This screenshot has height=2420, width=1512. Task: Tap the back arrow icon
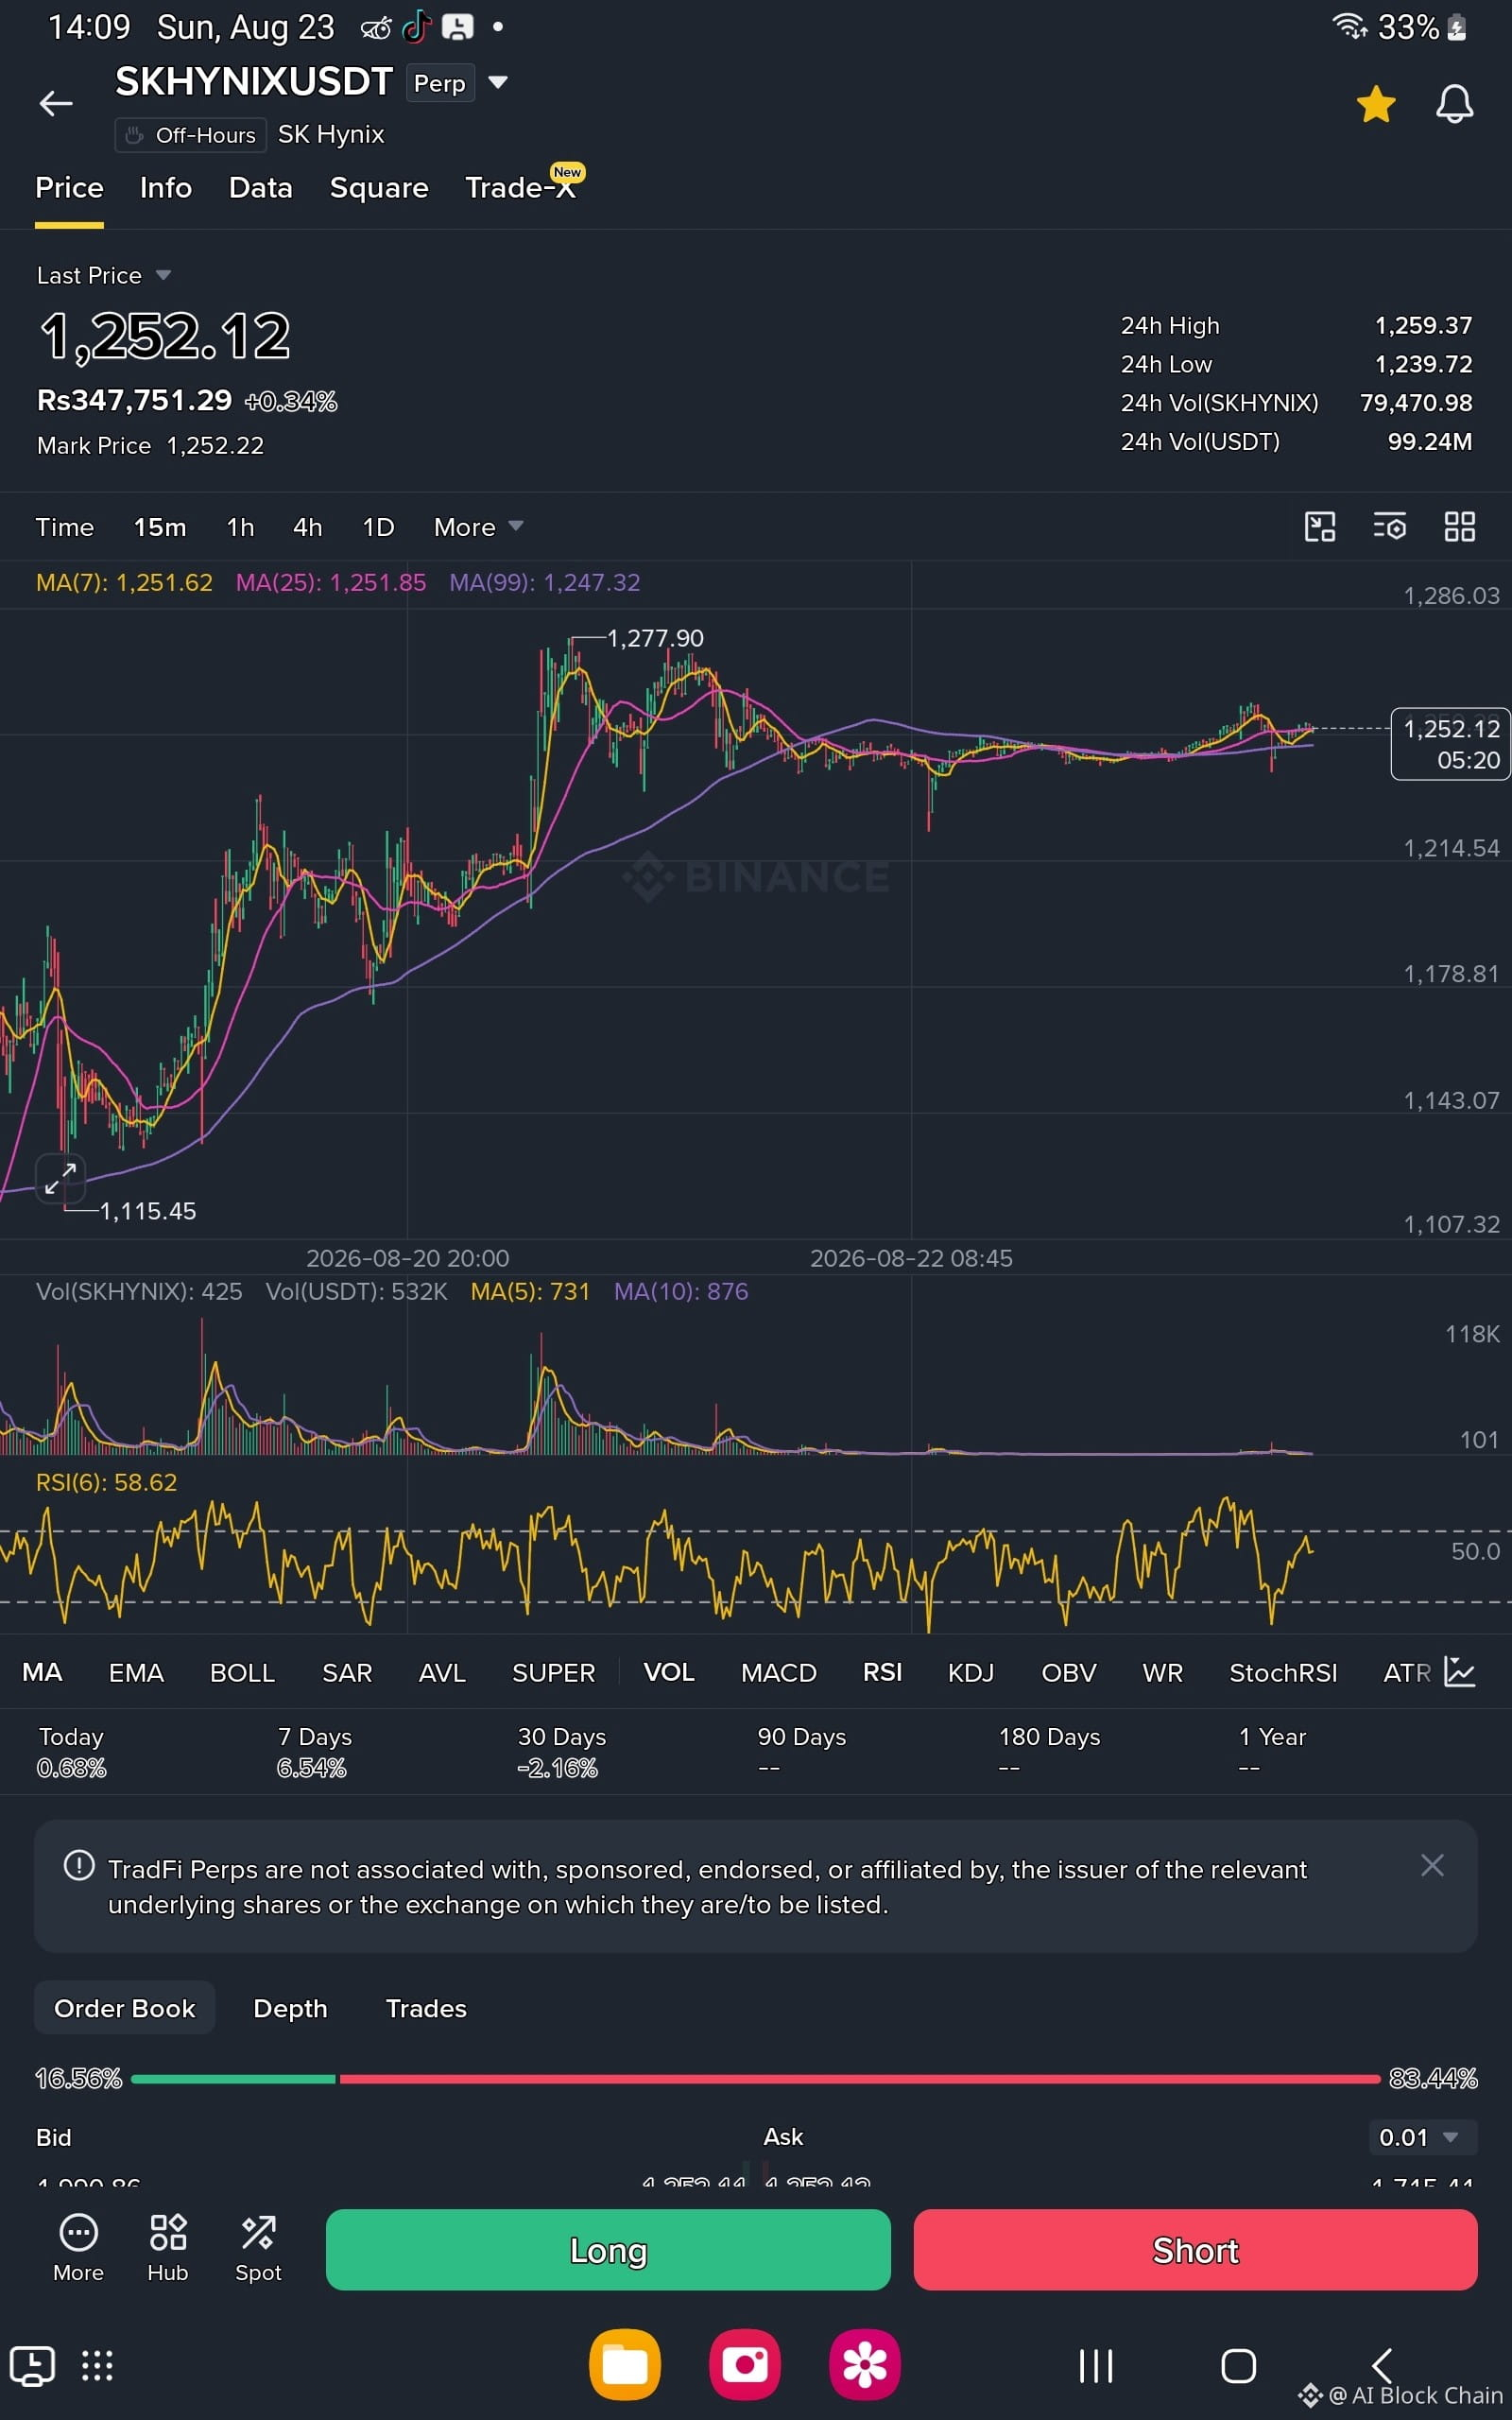coord(56,103)
